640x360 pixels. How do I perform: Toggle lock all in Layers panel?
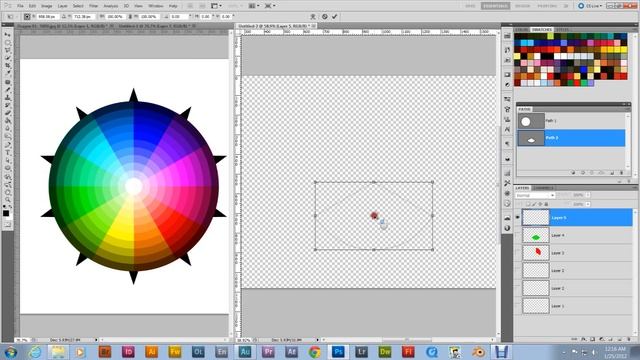click(546, 204)
